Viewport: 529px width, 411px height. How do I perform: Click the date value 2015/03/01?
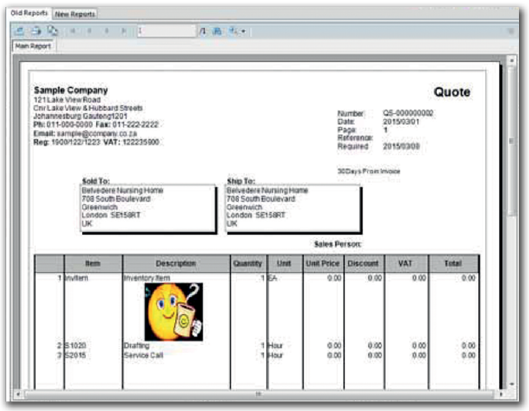(x=401, y=121)
